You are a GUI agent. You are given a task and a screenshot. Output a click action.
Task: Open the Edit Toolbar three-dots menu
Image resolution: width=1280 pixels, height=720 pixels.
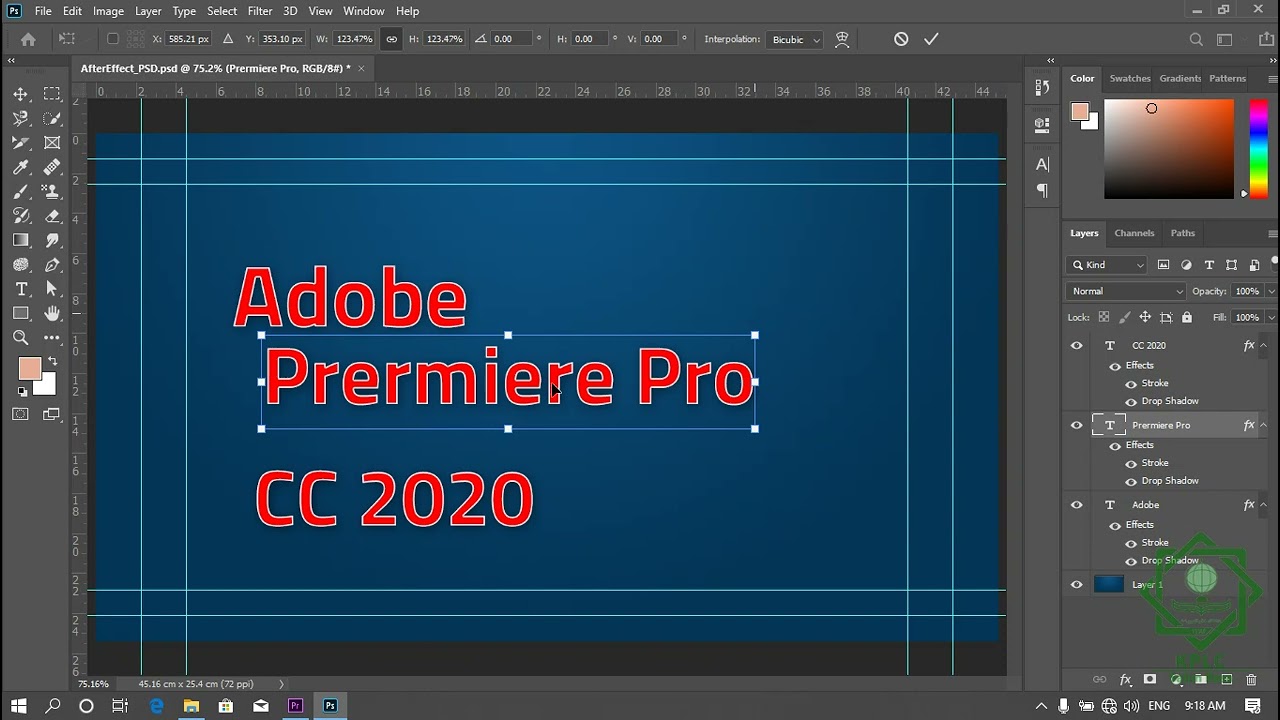tap(52, 338)
